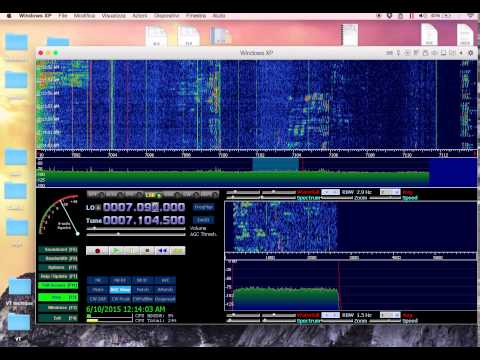
Task: Open the Azioni menu
Action: click(140, 16)
